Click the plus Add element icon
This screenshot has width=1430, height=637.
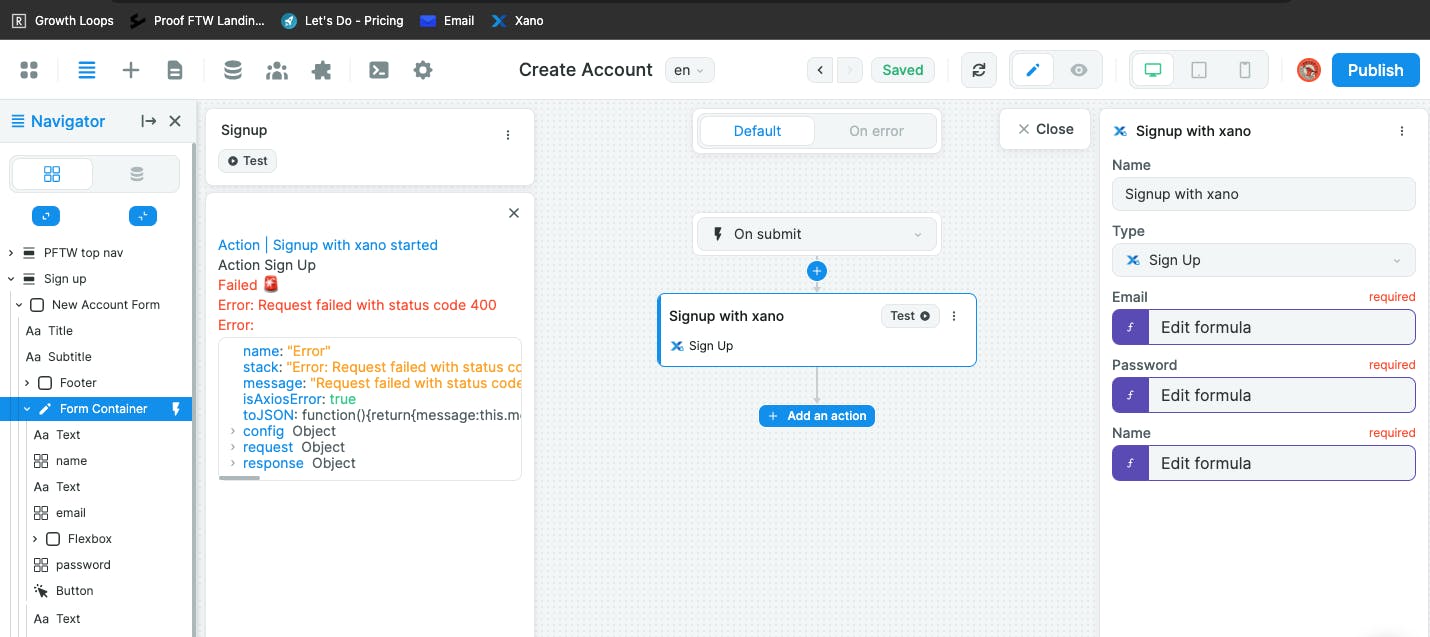[x=131, y=70]
